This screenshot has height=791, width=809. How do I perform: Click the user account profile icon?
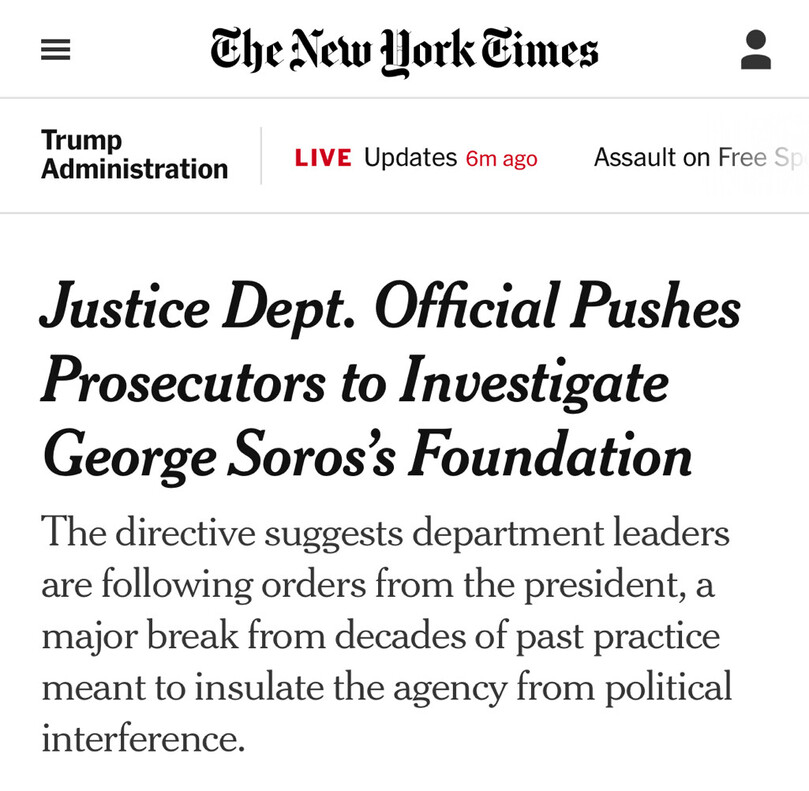(x=756, y=50)
